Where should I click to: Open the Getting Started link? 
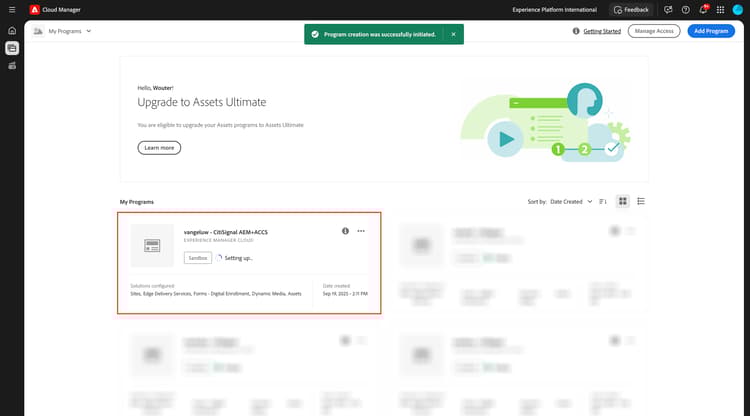pyautogui.click(x=602, y=31)
